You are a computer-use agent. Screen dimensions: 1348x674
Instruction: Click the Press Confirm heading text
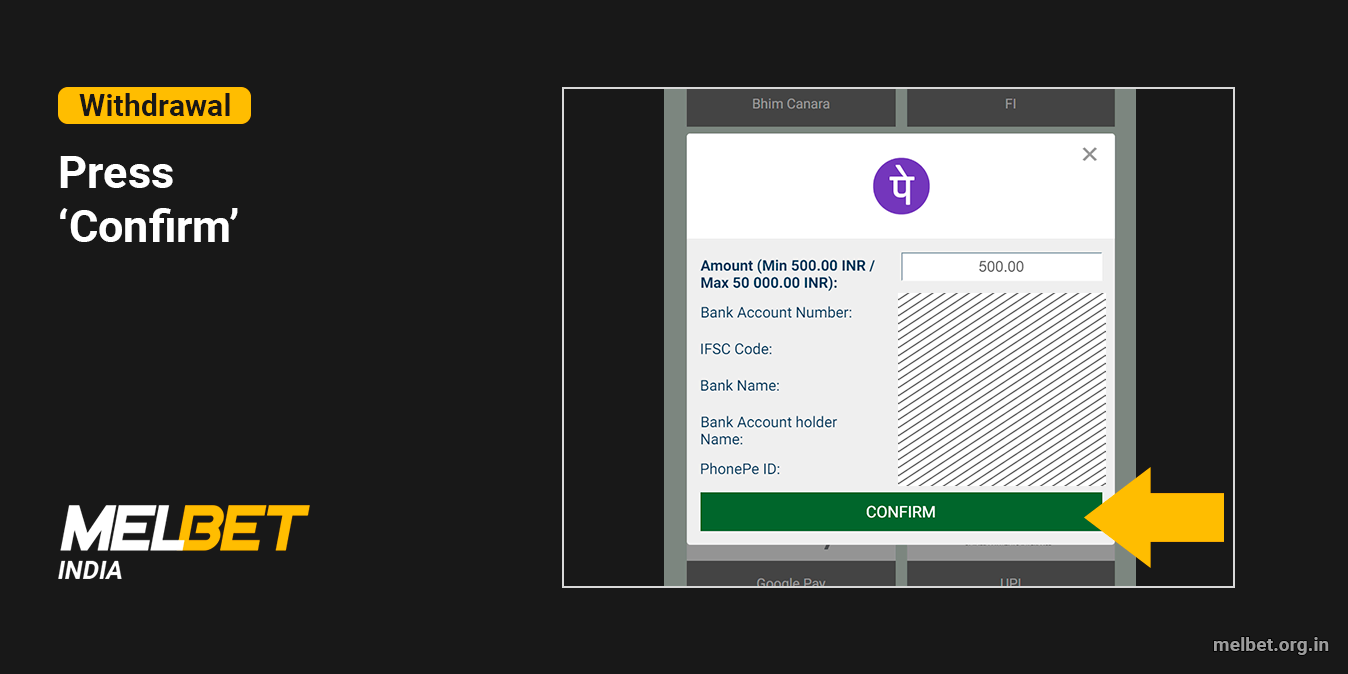(x=147, y=200)
